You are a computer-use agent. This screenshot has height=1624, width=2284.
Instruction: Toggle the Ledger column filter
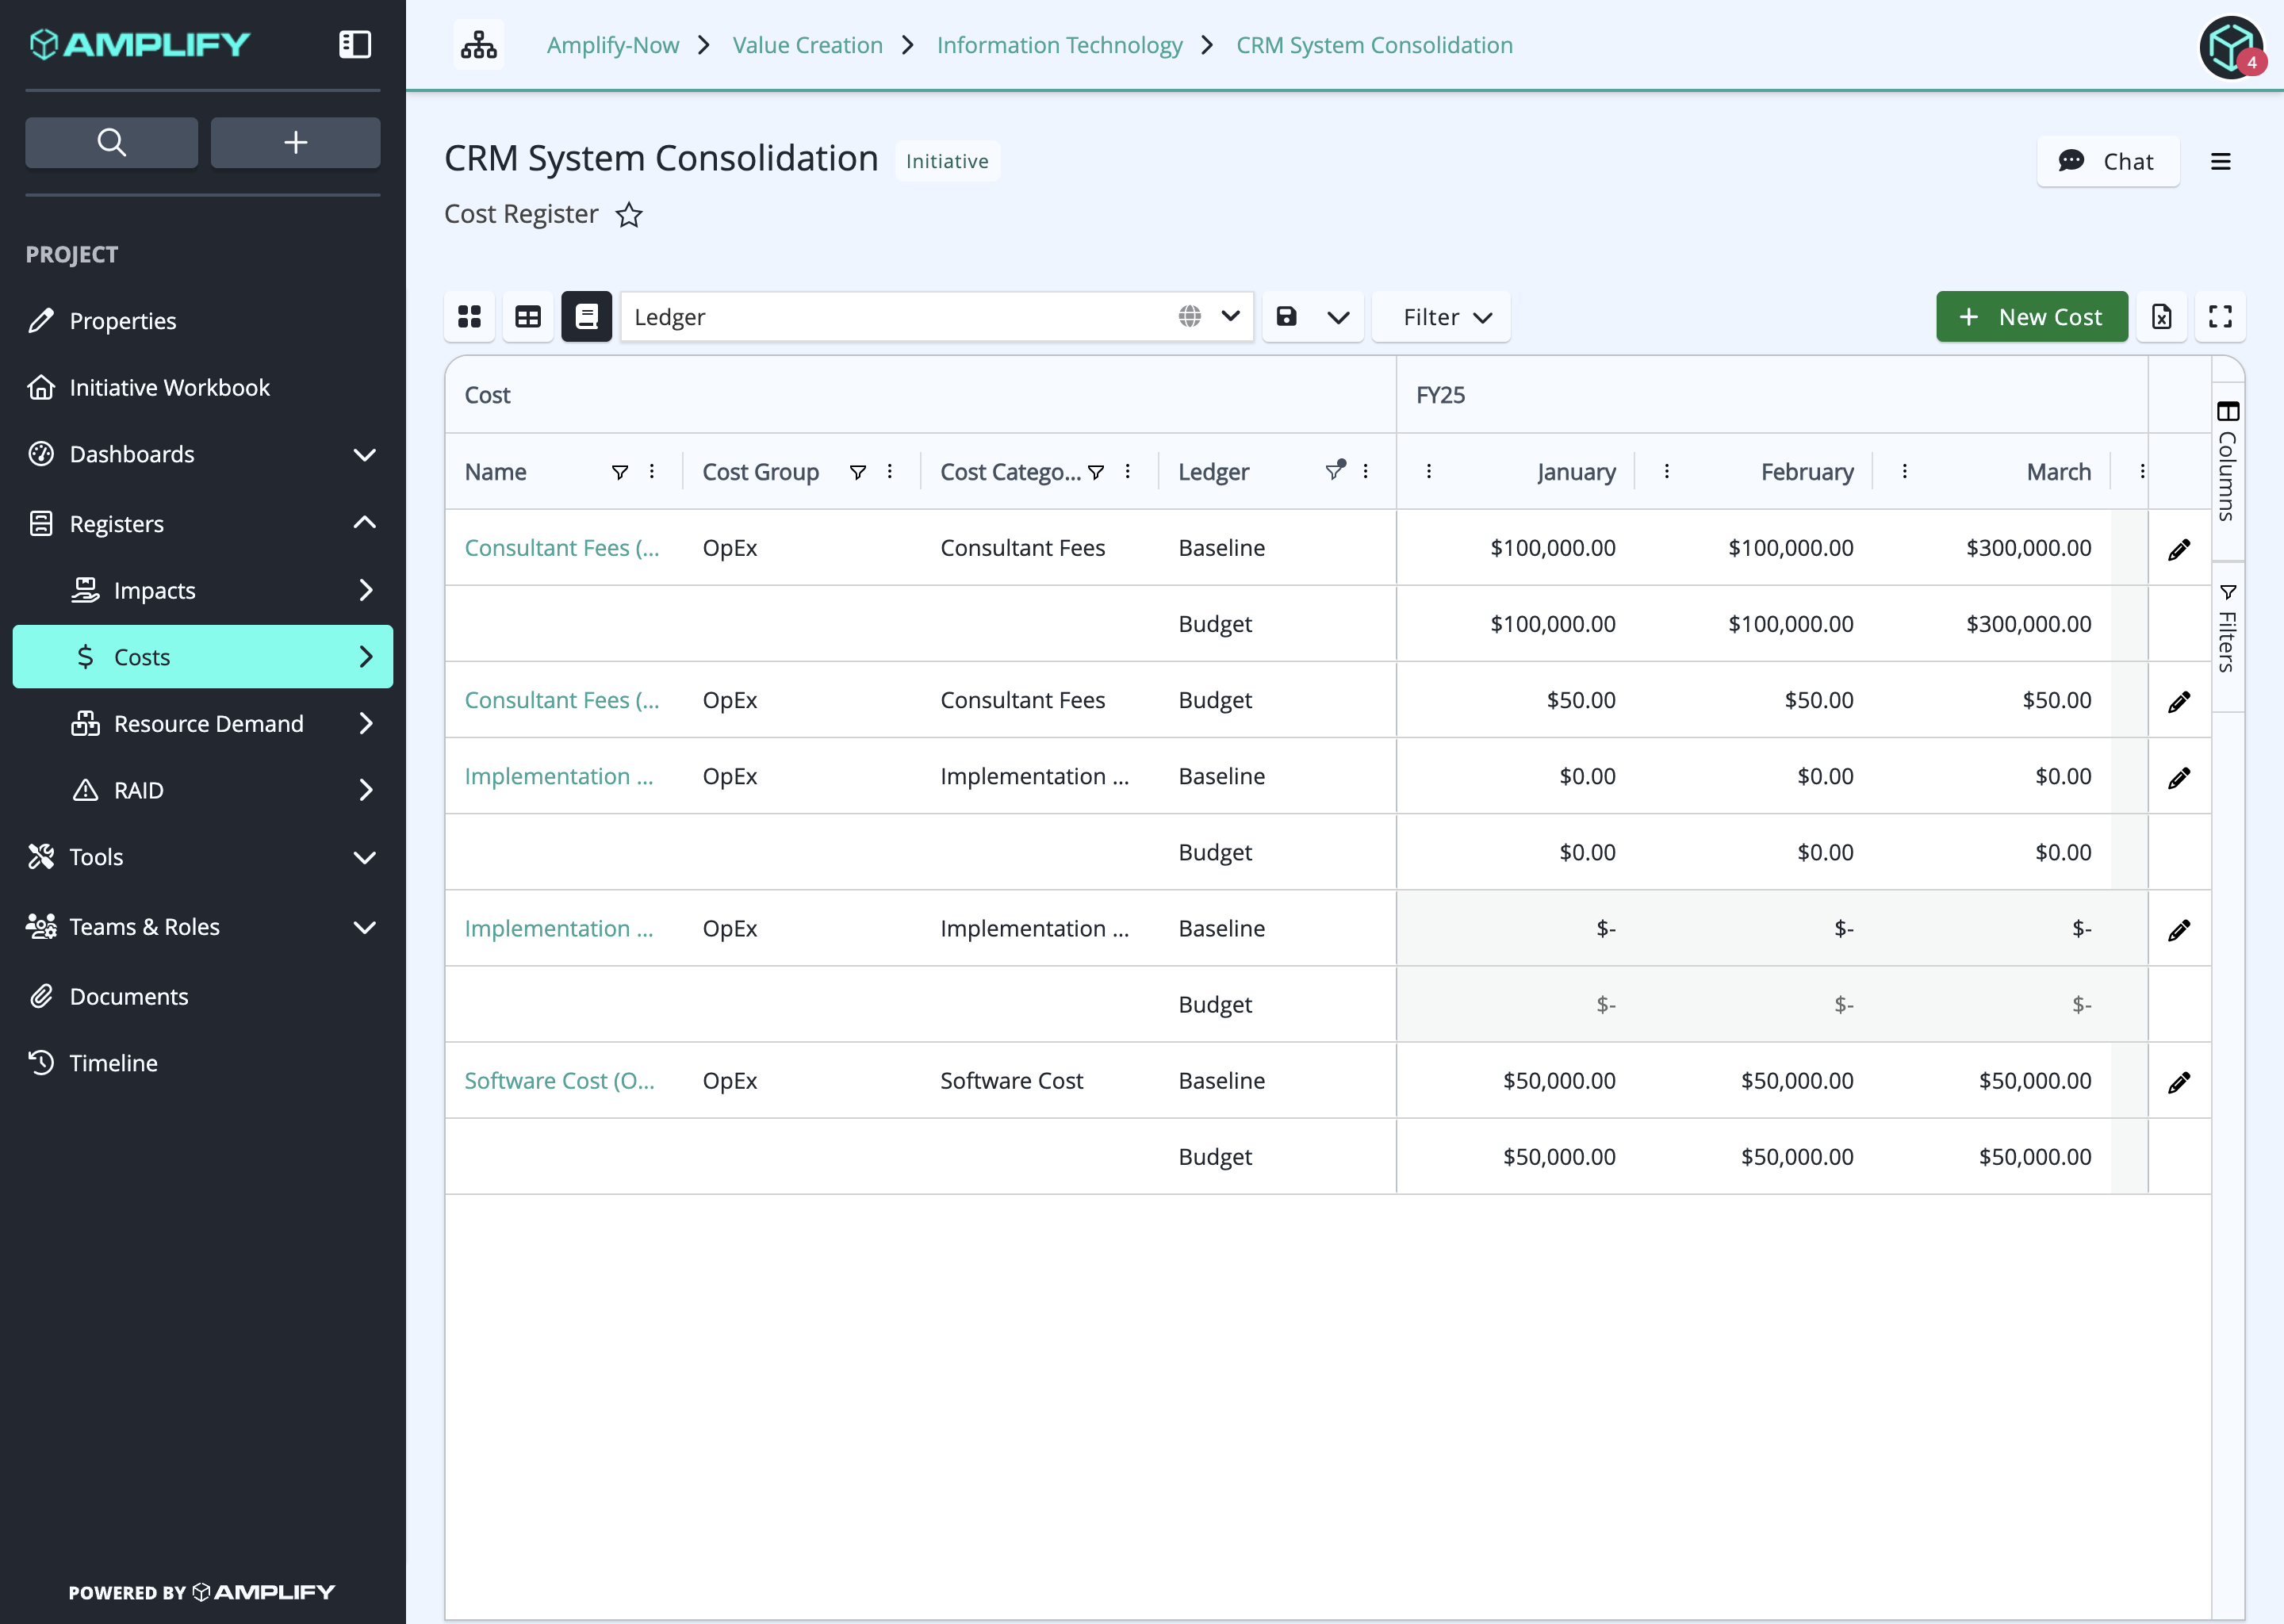(x=1335, y=470)
